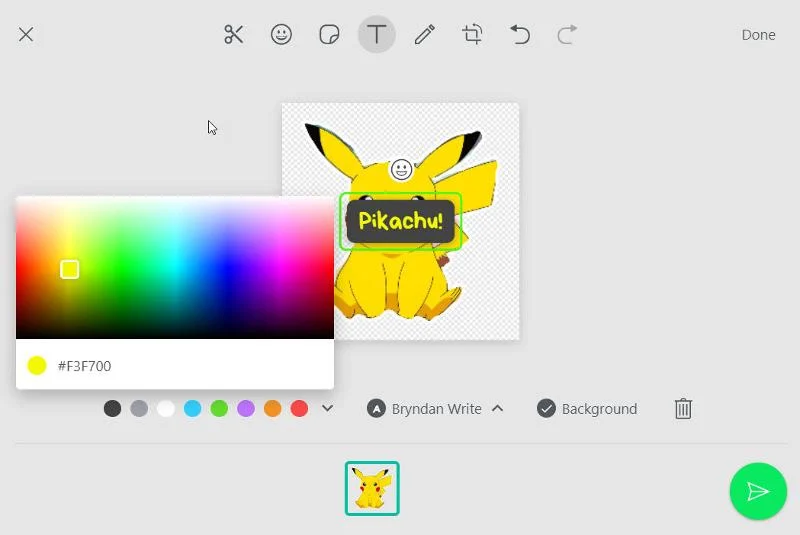Undo the last edit
The image size is (800, 535).
(520, 35)
